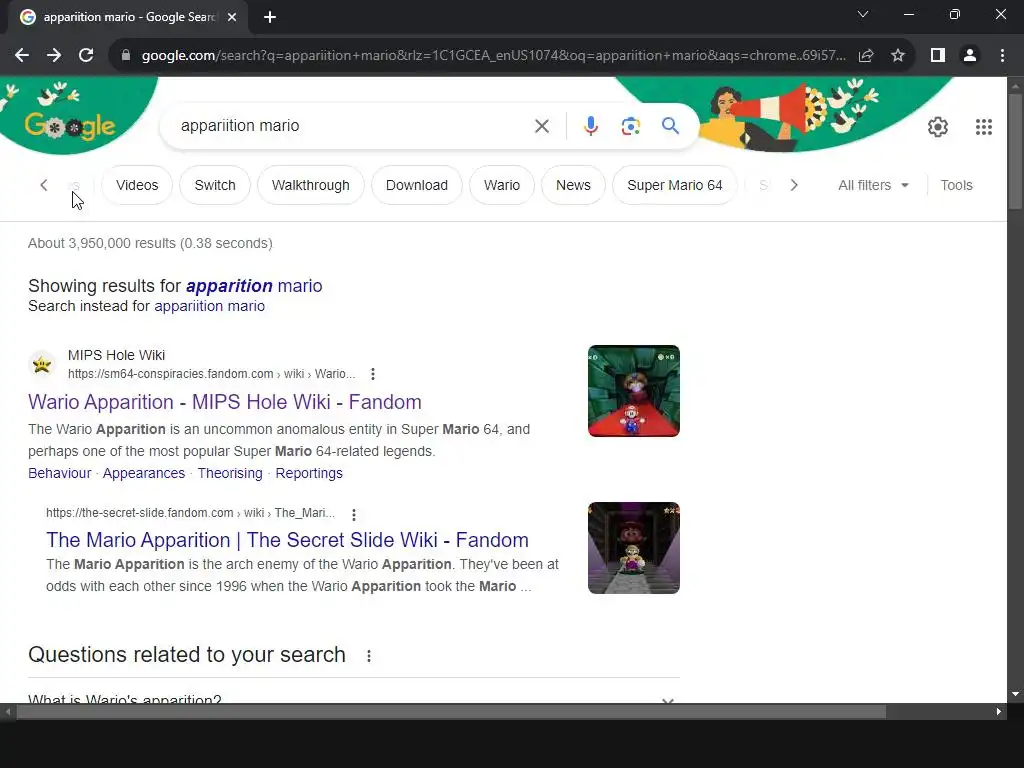Open Google apps grid

click(x=984, y=127)
